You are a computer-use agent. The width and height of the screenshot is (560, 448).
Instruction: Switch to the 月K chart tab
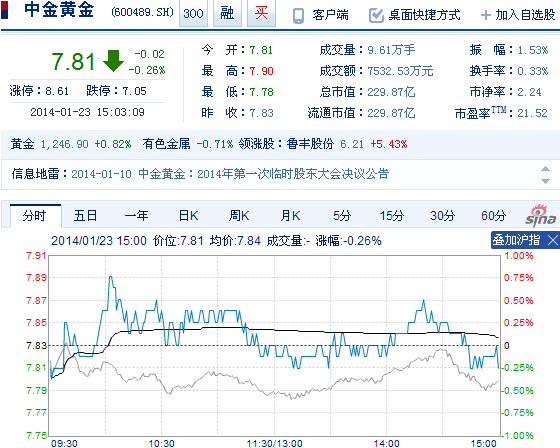pyautogui.click(x=290, y=216)
